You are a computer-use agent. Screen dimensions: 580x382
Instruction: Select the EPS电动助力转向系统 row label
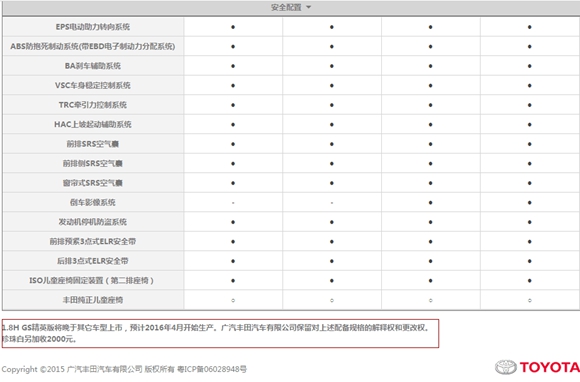[x=93, y=27]
